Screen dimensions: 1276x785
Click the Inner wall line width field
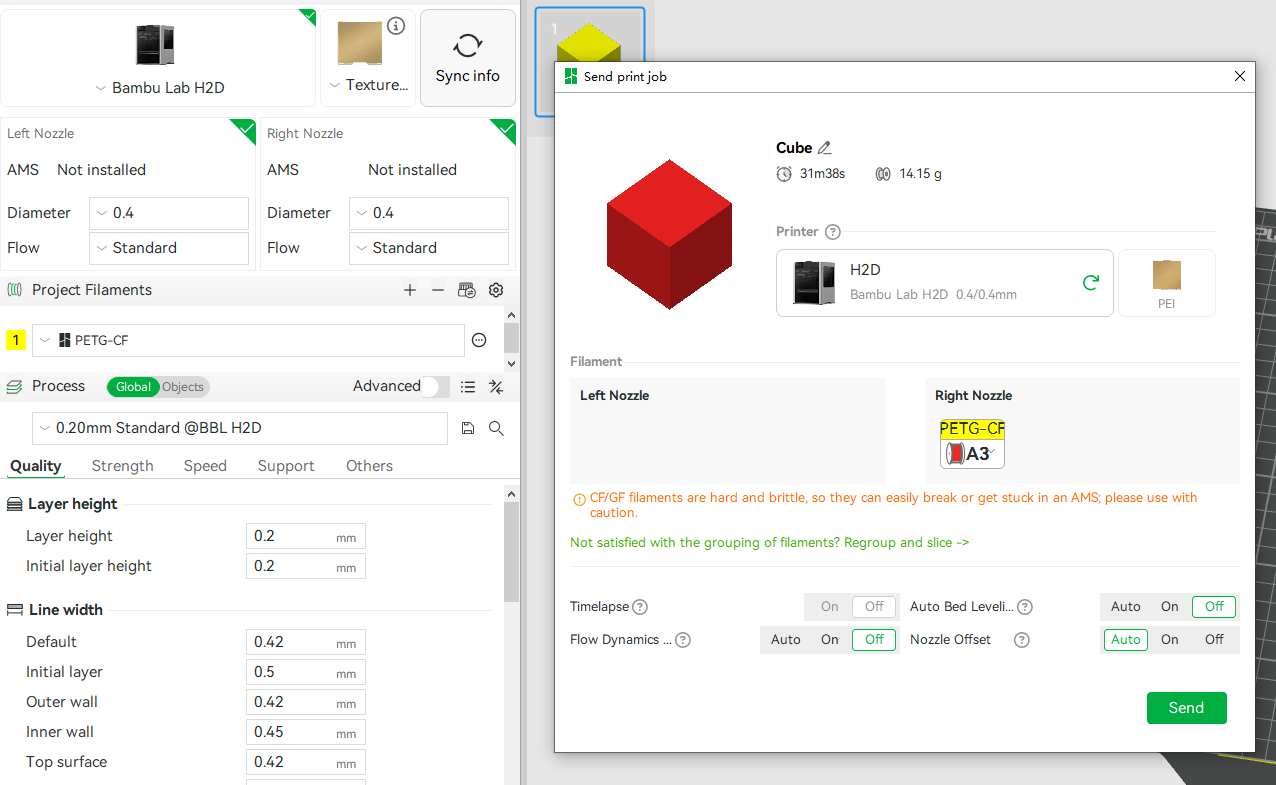306,732
